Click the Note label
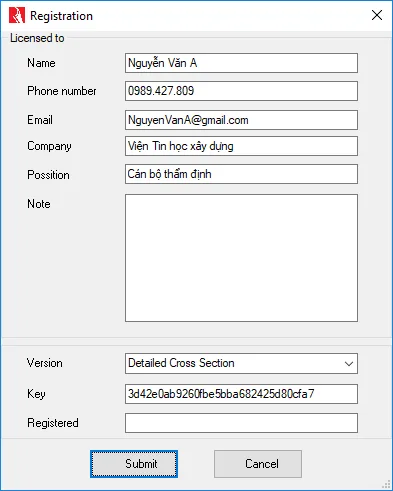The image size is (393, 491). 39,204
